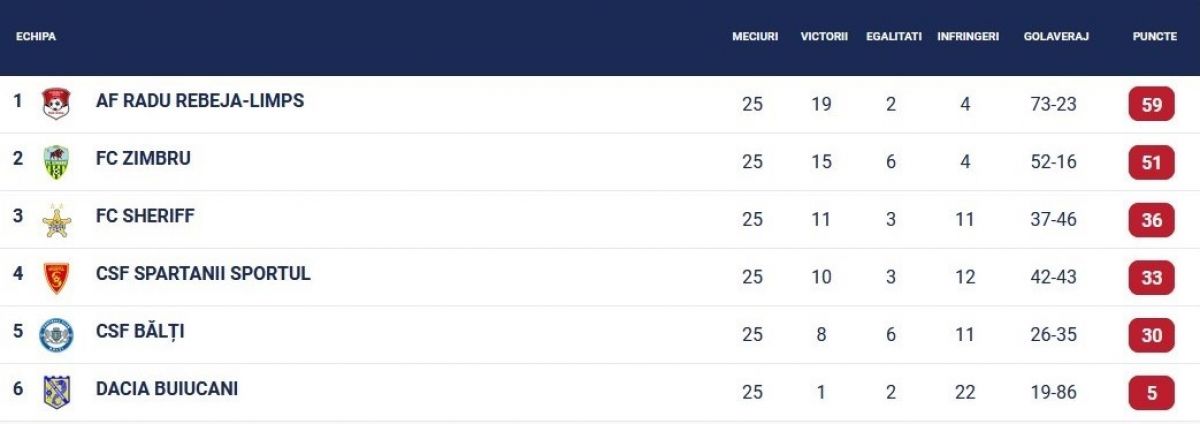The image size is (1200, 424).
Task: Click the red 59 points badge
Action: [1151, 105]
